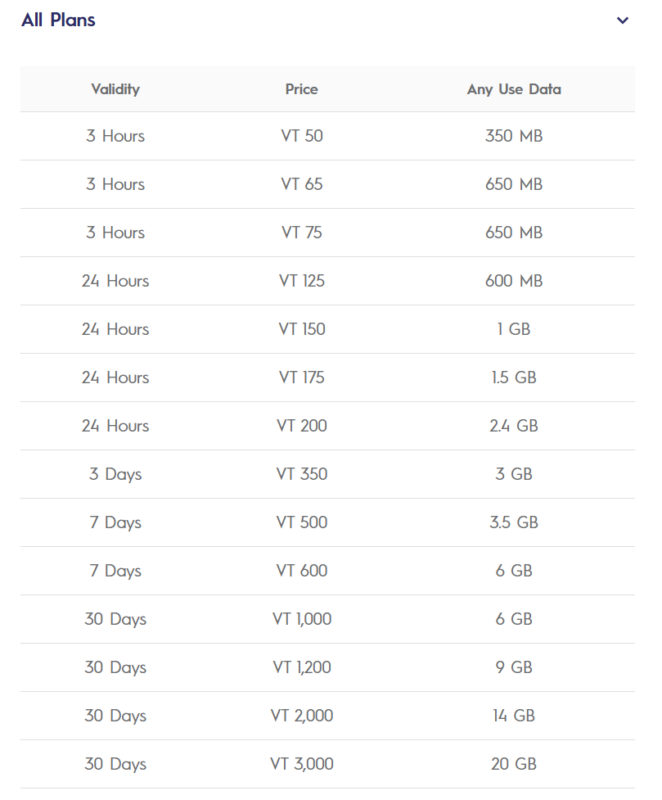
Task: Select the Validity column header
Action: (115, 89)
